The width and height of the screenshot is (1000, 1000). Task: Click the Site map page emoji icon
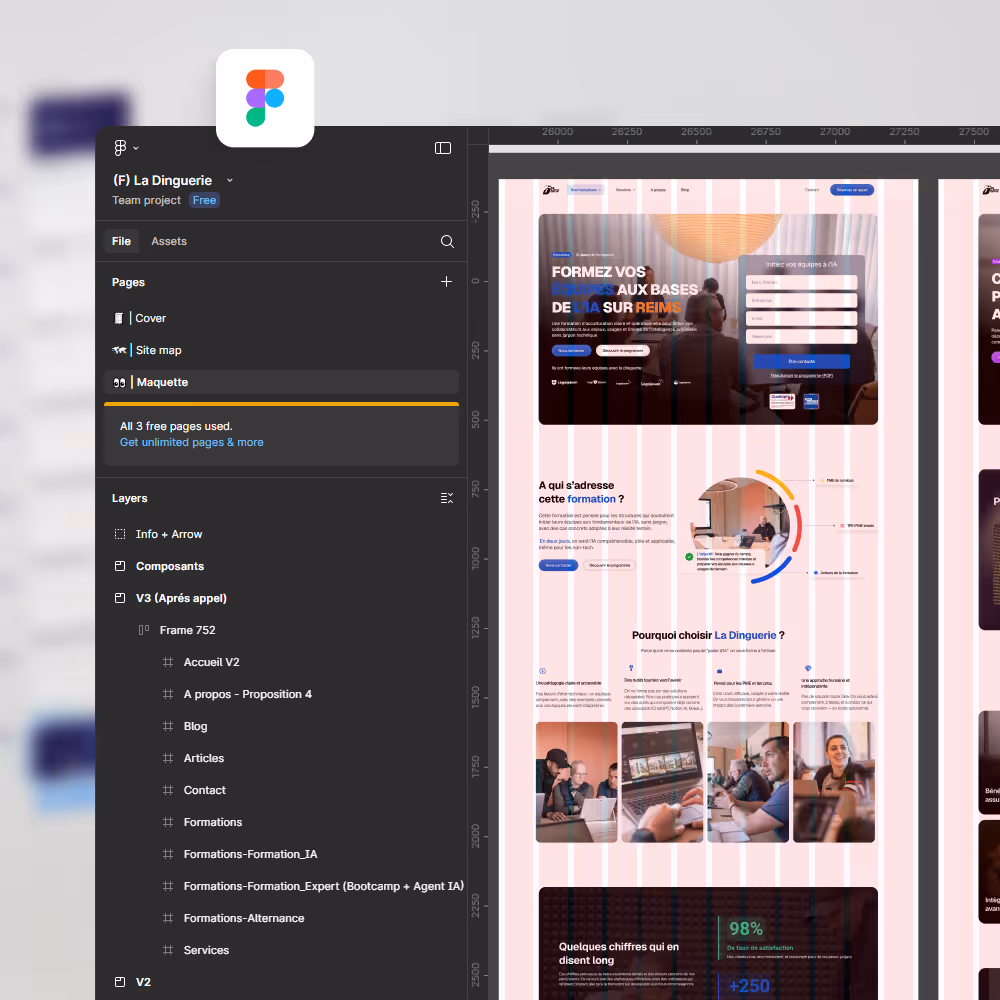(x=119, y=350)
